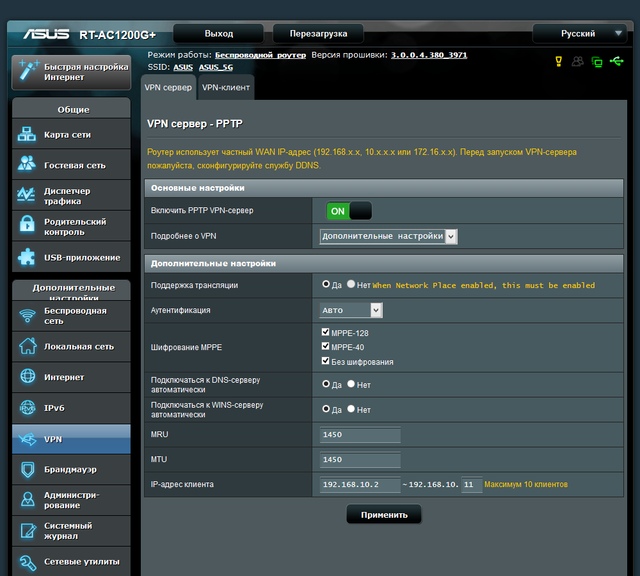This screenshot has width=640, height=576.
Task: Select Нет for Поддержка трансляции
Action: click(x=351, y=285)
